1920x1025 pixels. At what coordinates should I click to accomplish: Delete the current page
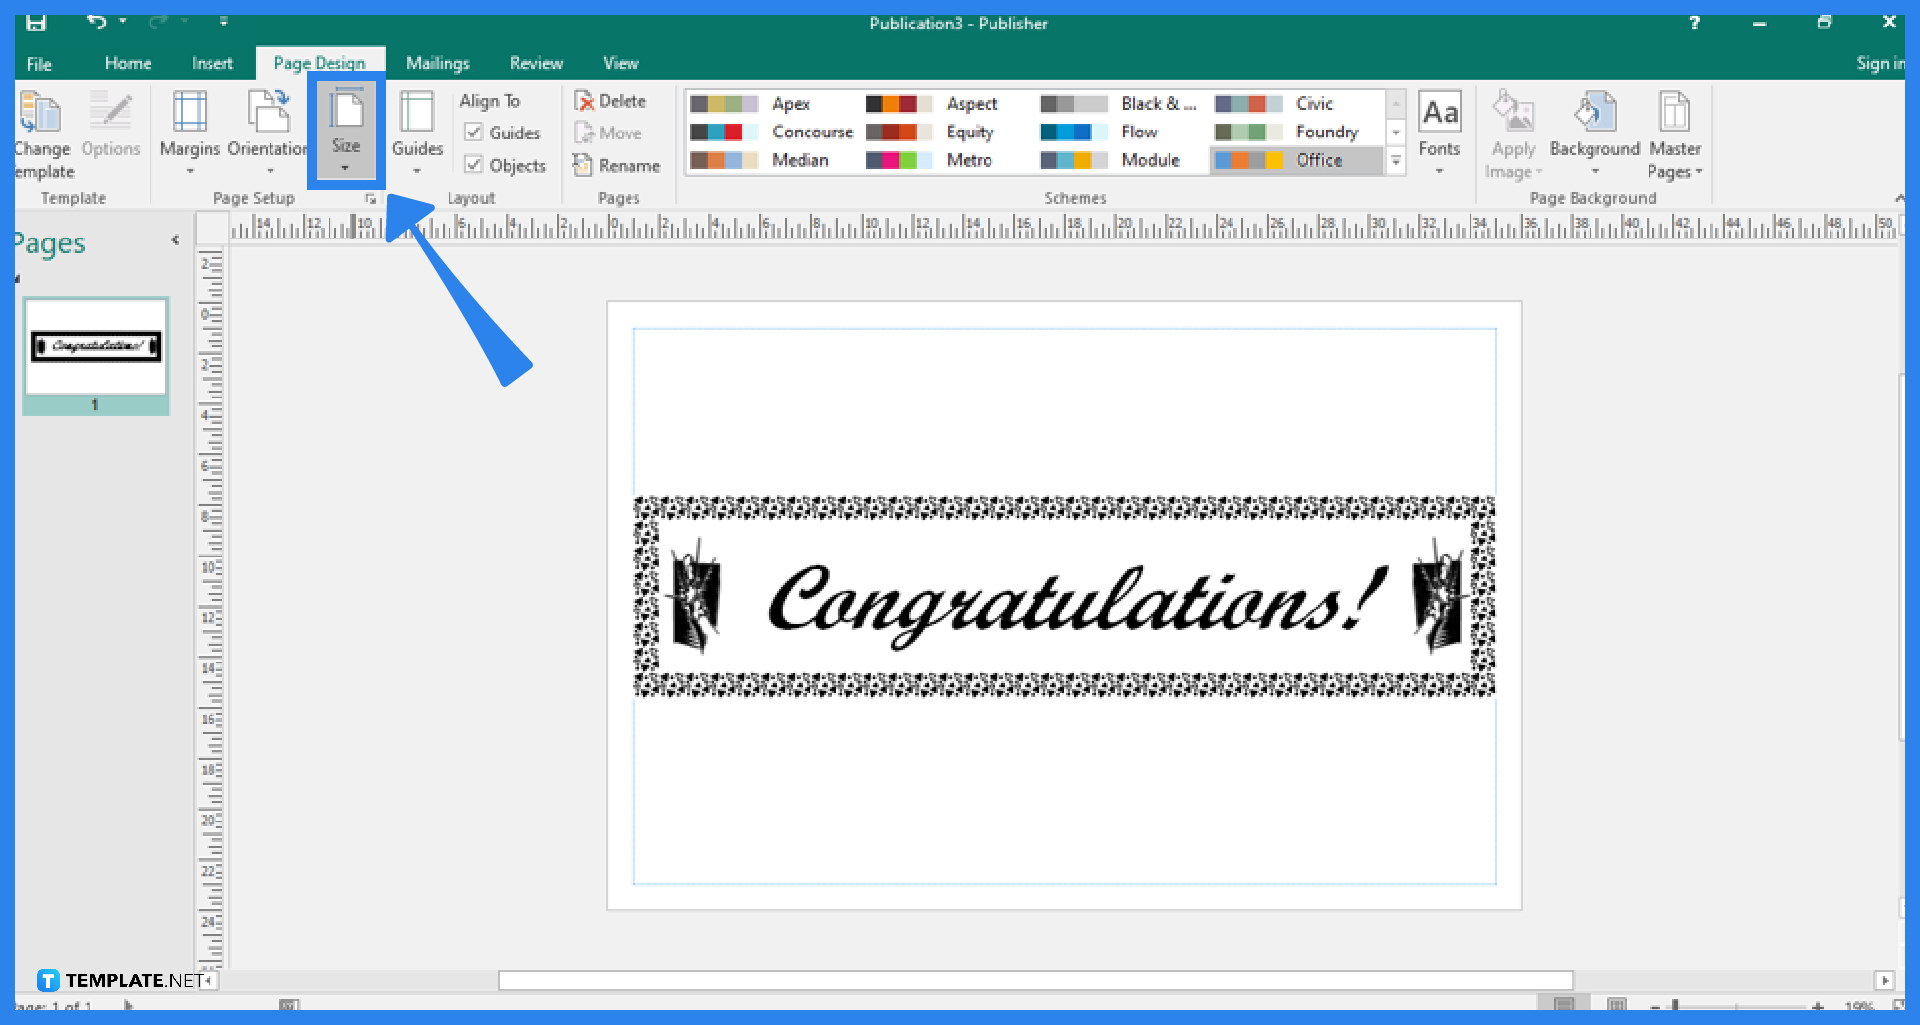point(611,100)
